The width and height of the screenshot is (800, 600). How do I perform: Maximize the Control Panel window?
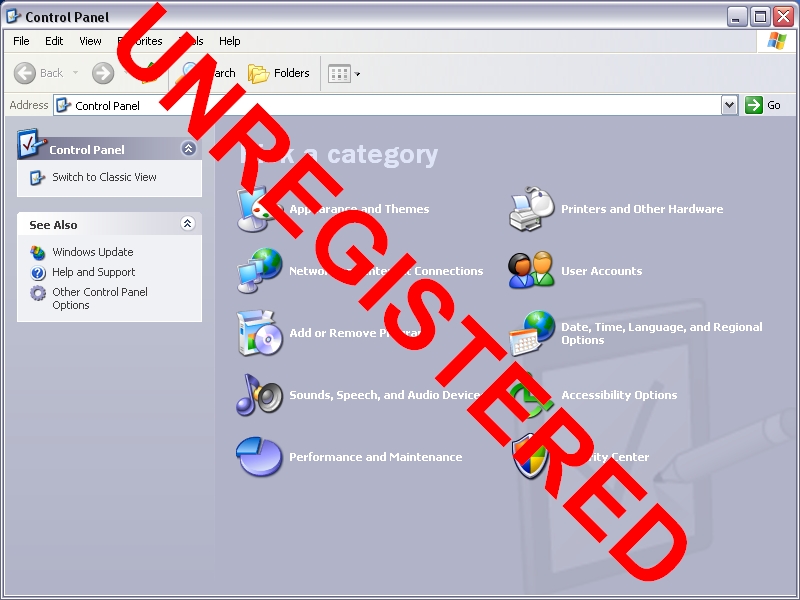click(760, 17)
